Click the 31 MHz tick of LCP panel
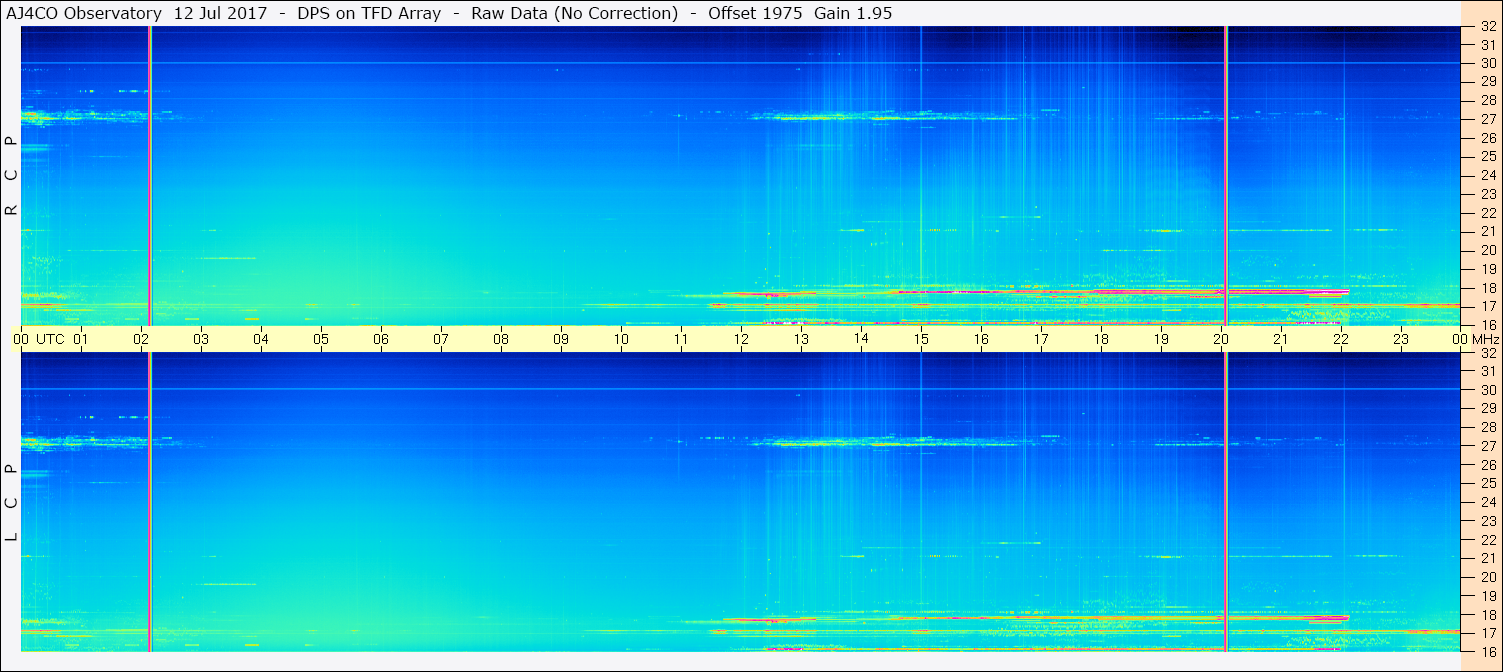This screenshot has height=672, width=1503. pos(1487,371)
